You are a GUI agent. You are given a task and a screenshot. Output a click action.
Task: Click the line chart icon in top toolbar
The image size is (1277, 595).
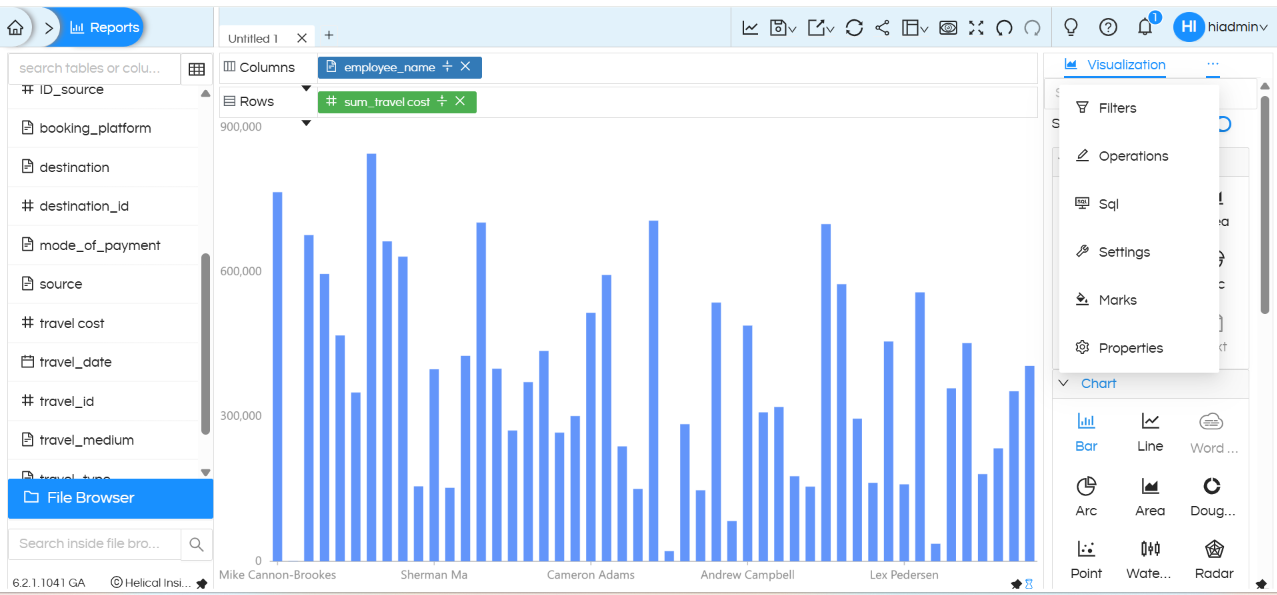pyautogui.click(x=750, y=28)
